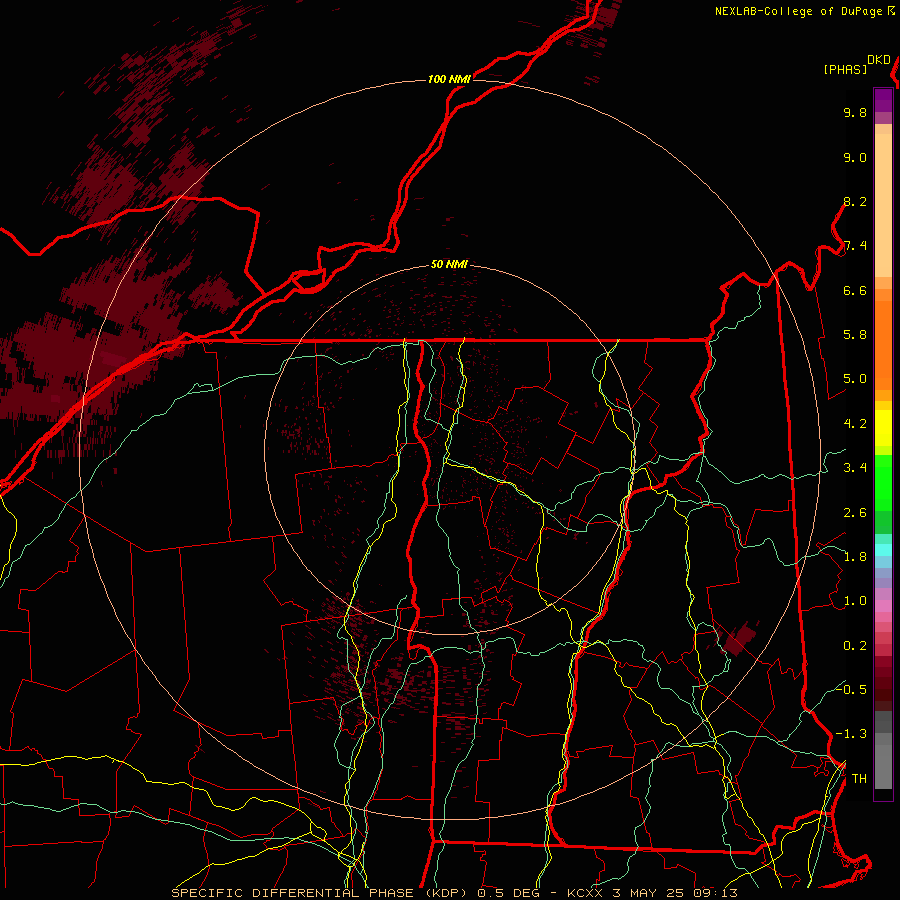This screenshot has height=900, width=900.
Task: Click the KDP product caption at bottom
Action: tap(454, 893)
